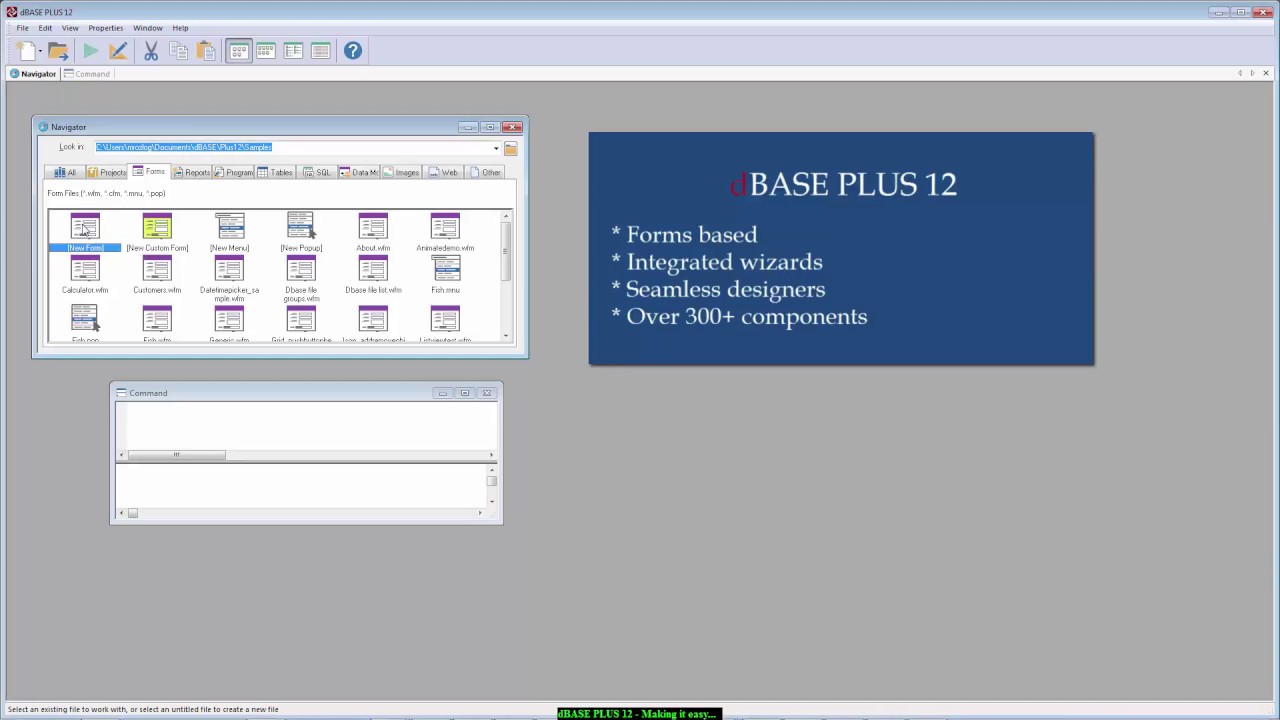
Task: Click the Navigator file list scroll-up arrow
Action: (506, 216)
